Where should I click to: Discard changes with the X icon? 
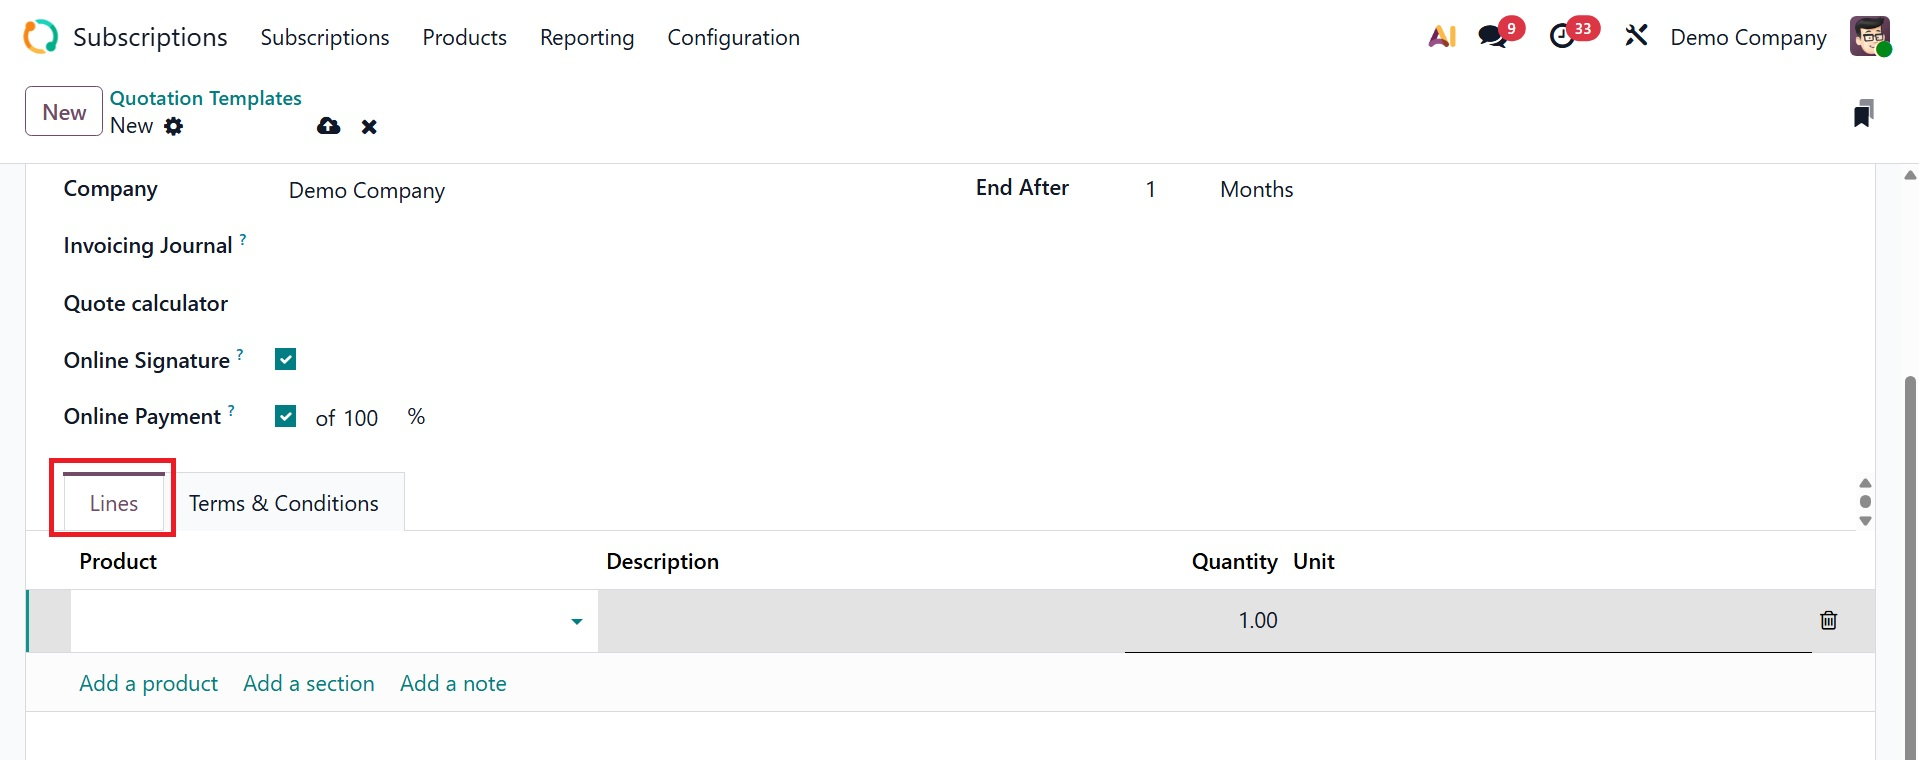click(369, 127)
